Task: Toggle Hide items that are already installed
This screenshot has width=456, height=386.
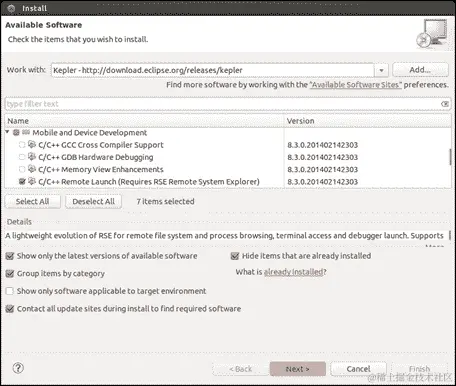Action: click(235, 256)
